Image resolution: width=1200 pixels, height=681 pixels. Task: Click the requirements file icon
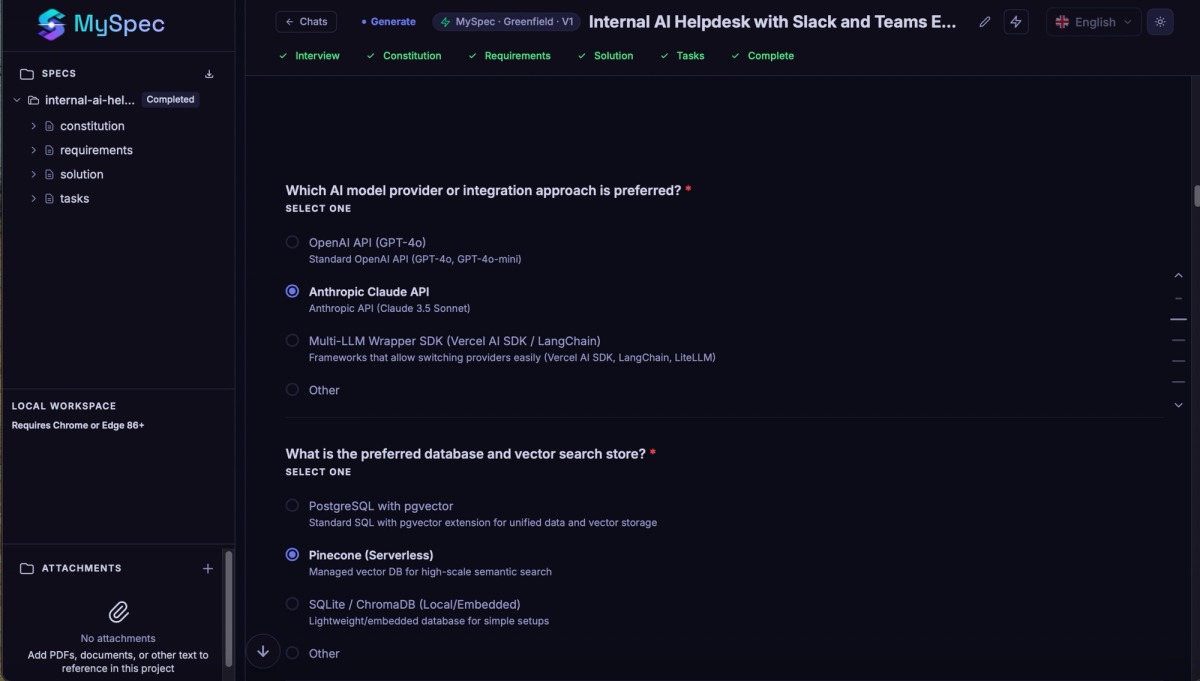coord(49,150)
